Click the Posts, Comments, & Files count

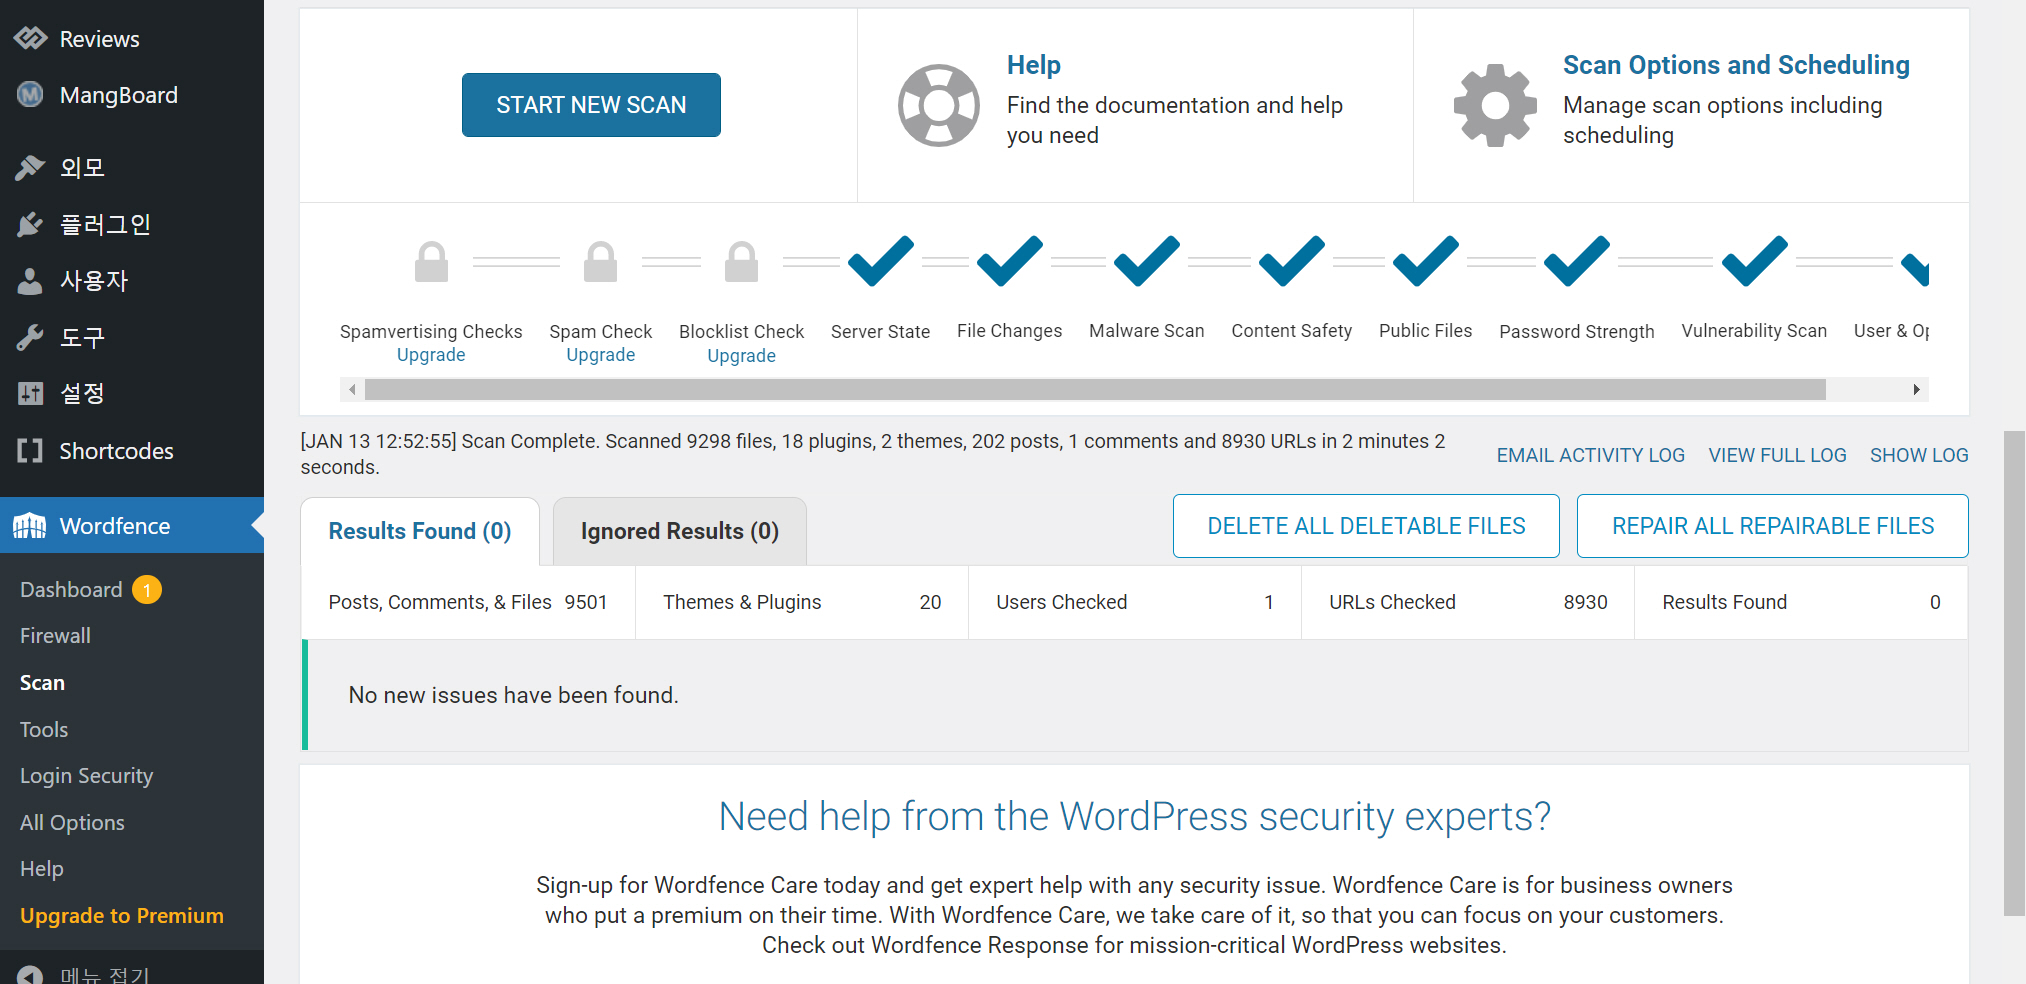pyautogui.click(x=586, y=602)
